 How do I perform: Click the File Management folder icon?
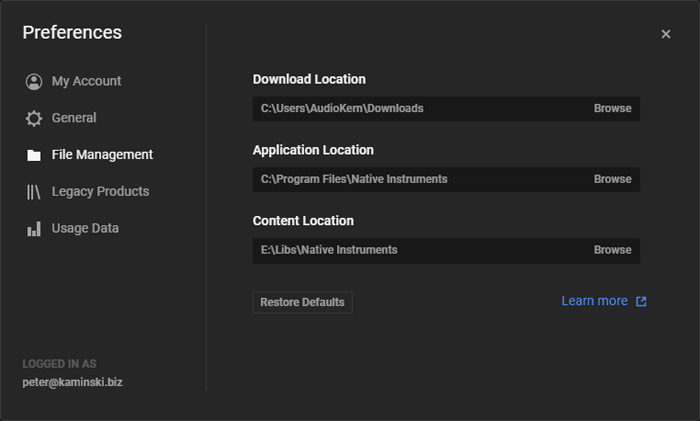tap(34, 155)
